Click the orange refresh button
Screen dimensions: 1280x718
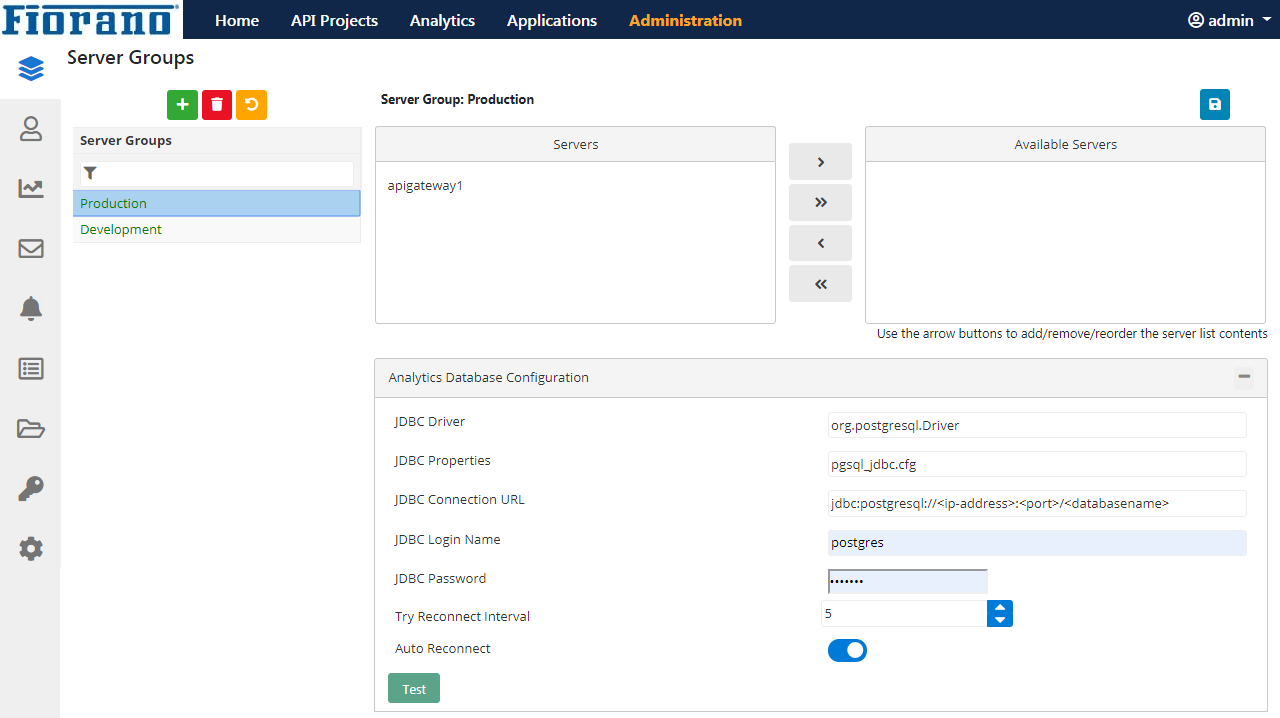(x=251, y=105)
